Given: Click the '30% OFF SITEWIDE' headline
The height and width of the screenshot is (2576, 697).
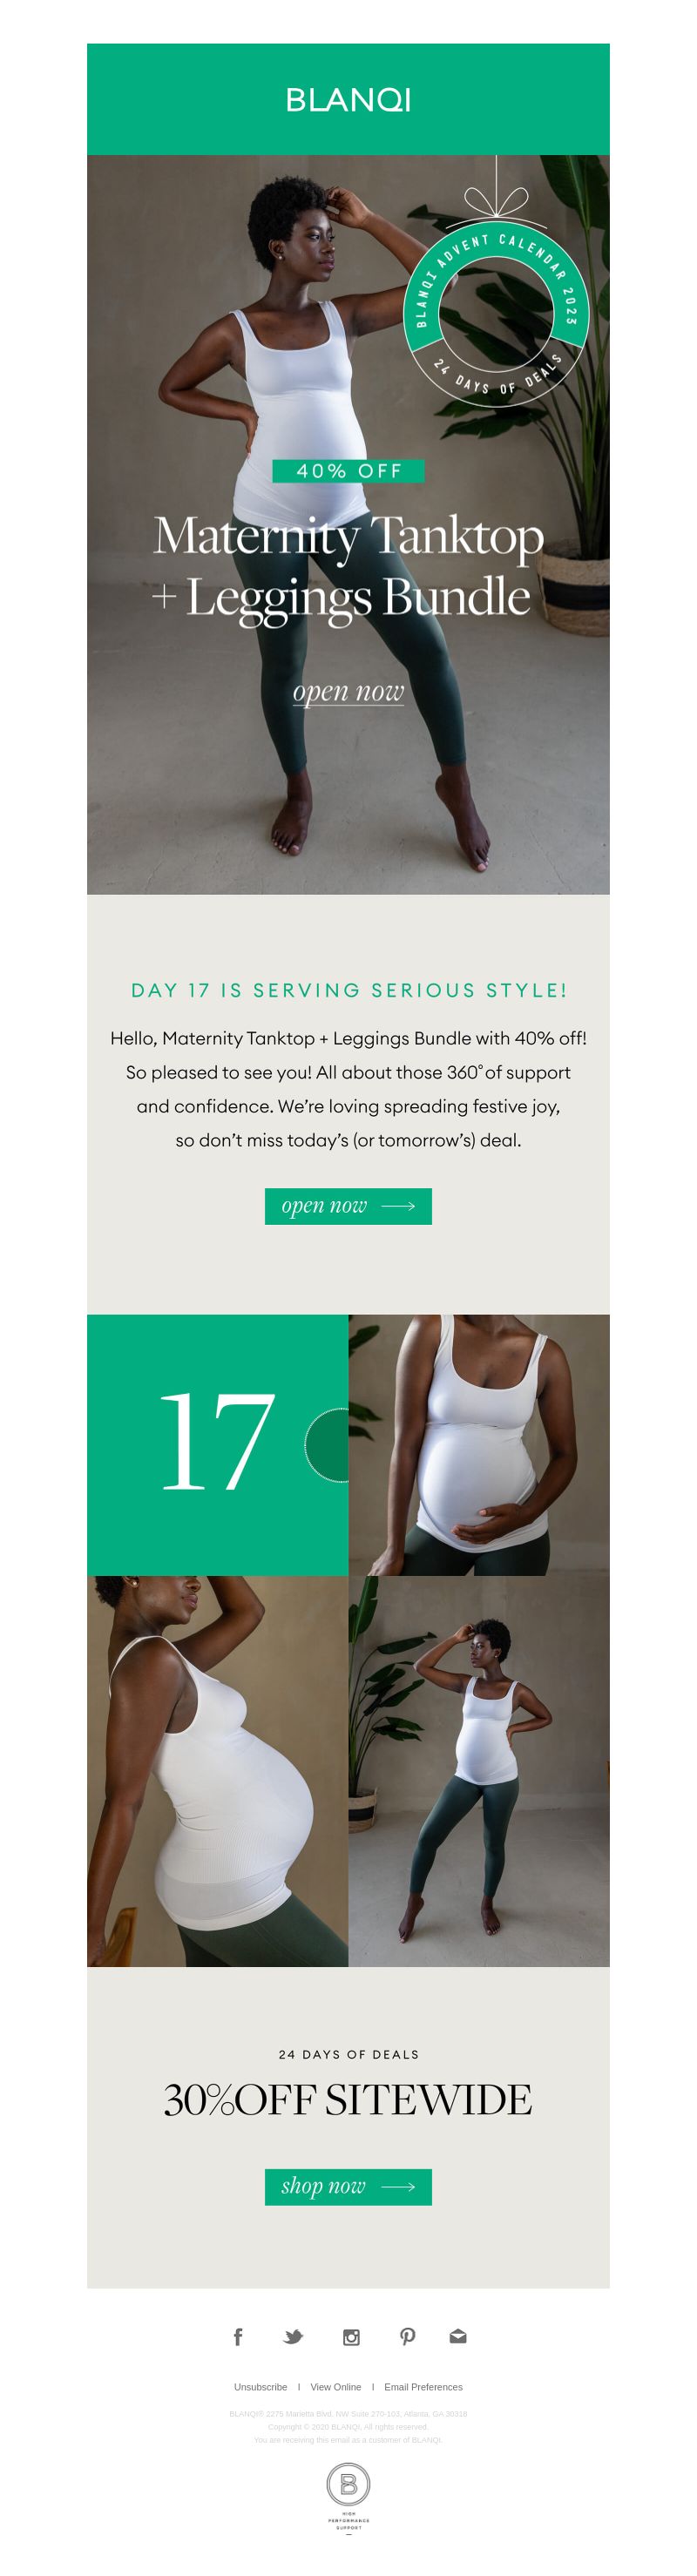Looking at the screenshot, I should (x=348, y=2100).
